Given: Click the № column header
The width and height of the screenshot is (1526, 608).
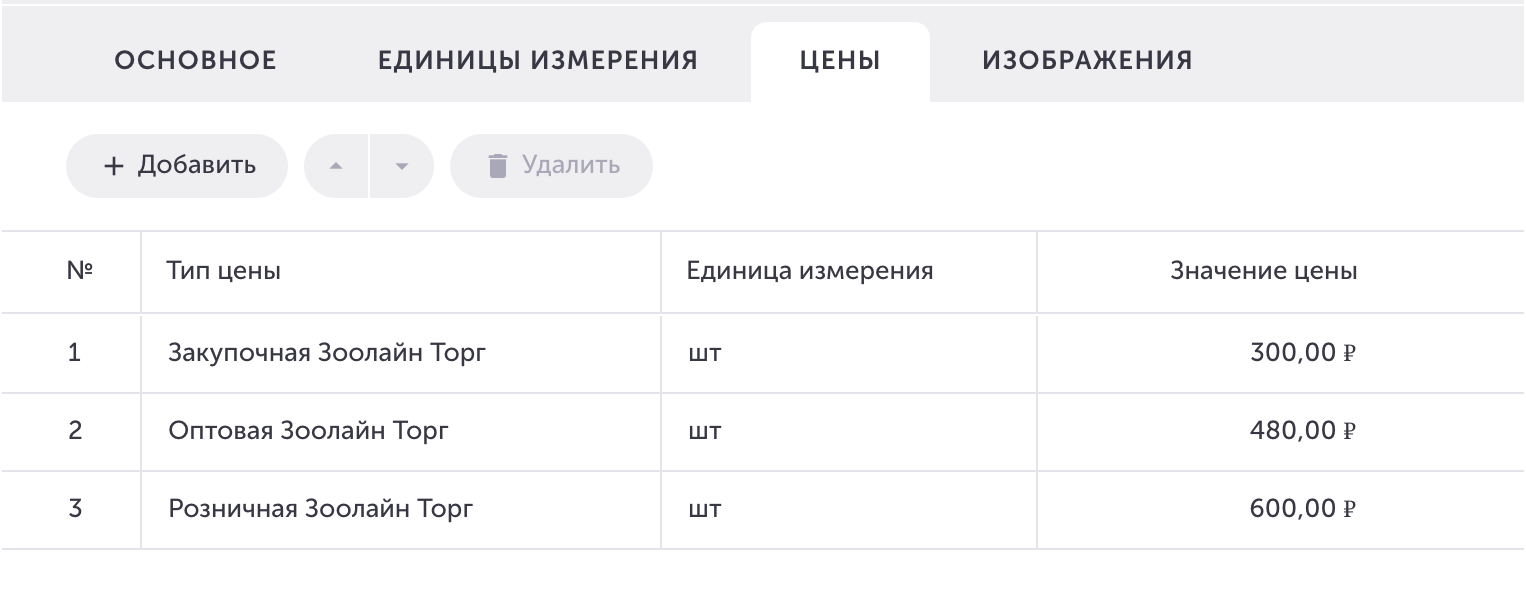Looking at the screenshot, I should [x=80, y=271].
